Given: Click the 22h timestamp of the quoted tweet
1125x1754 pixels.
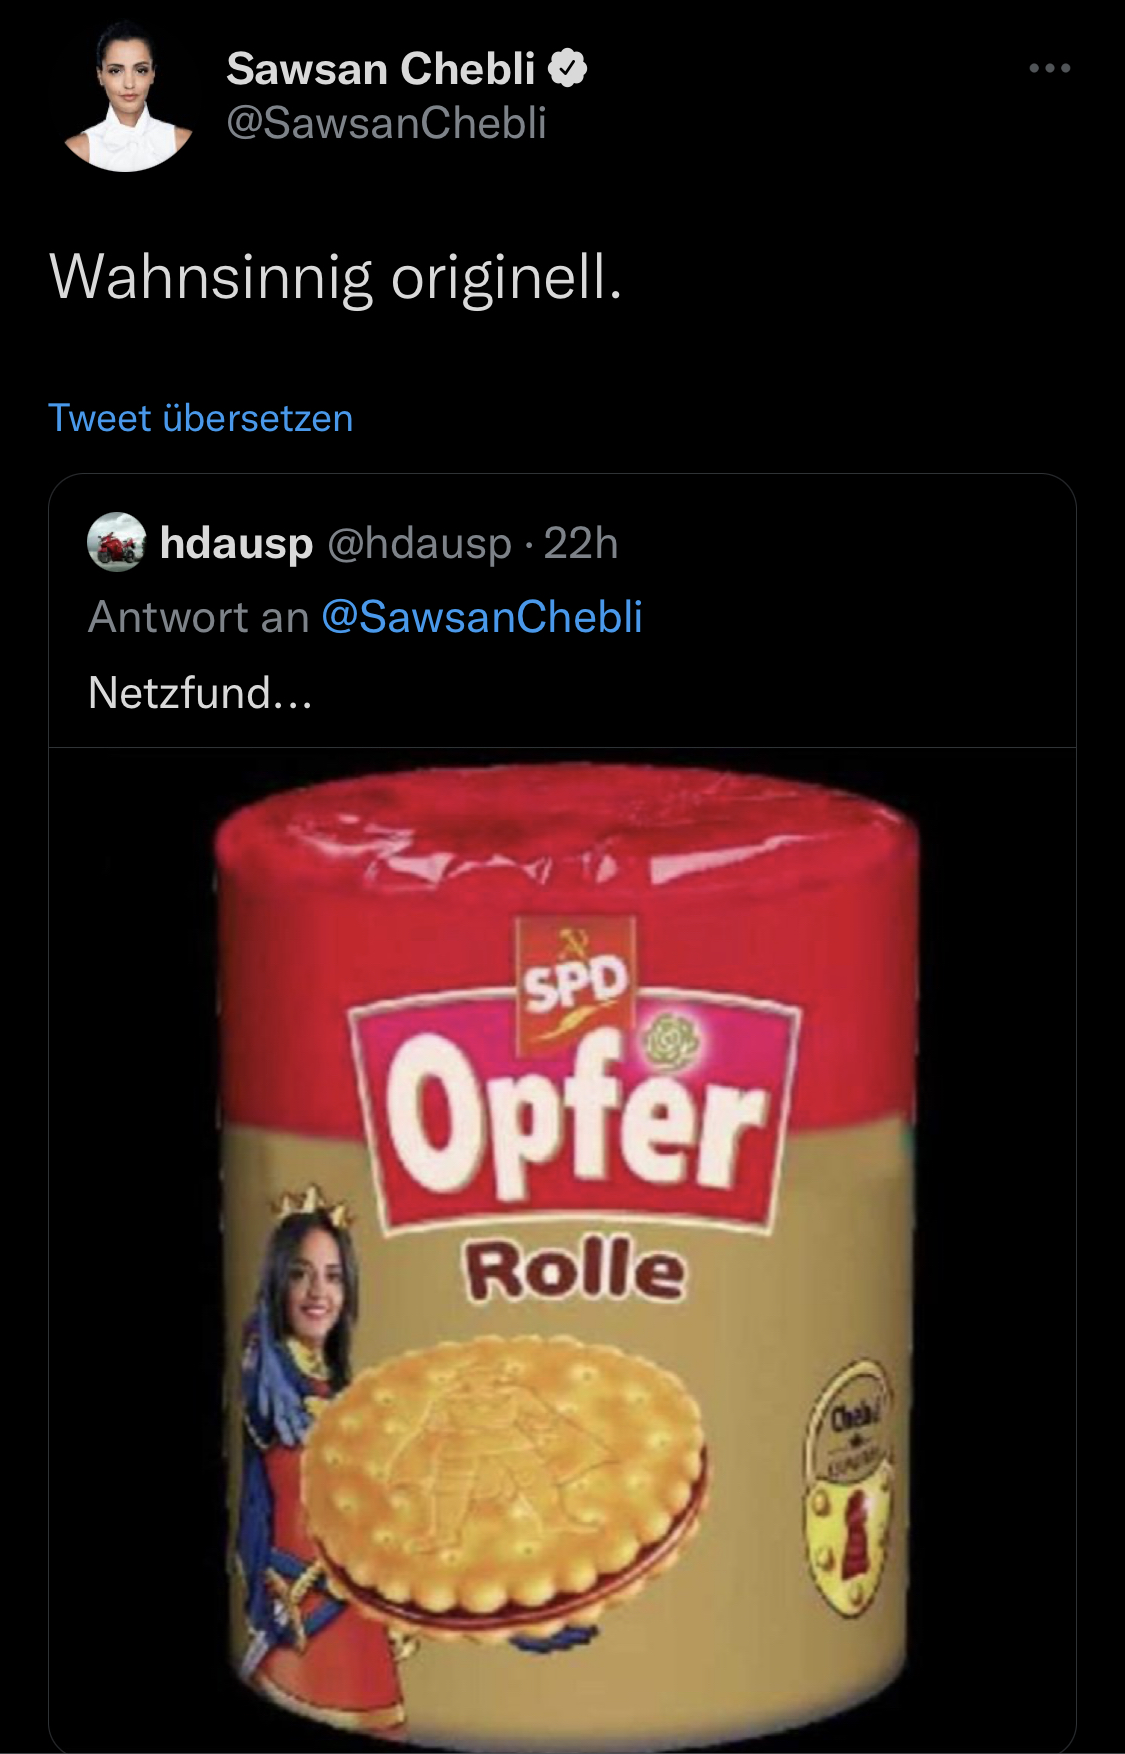Looking at the screenshot, I should [x=581, y=543].
